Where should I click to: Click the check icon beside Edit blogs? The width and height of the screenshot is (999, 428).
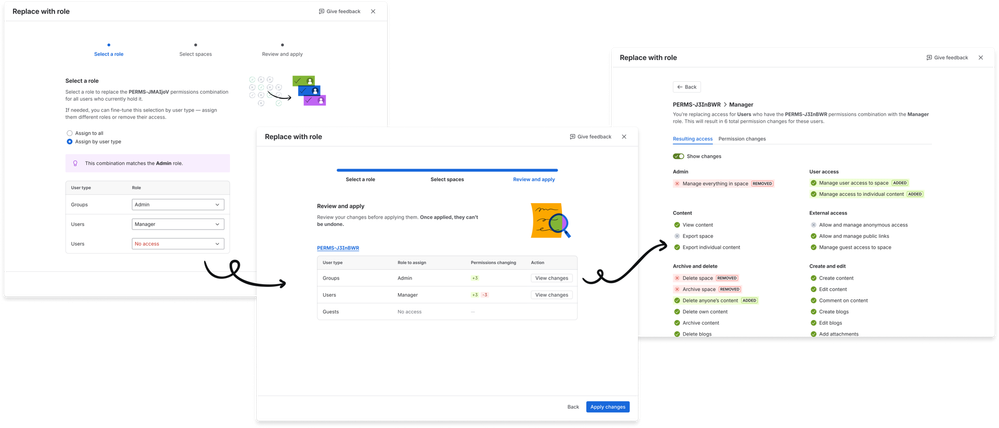(814, 323)
